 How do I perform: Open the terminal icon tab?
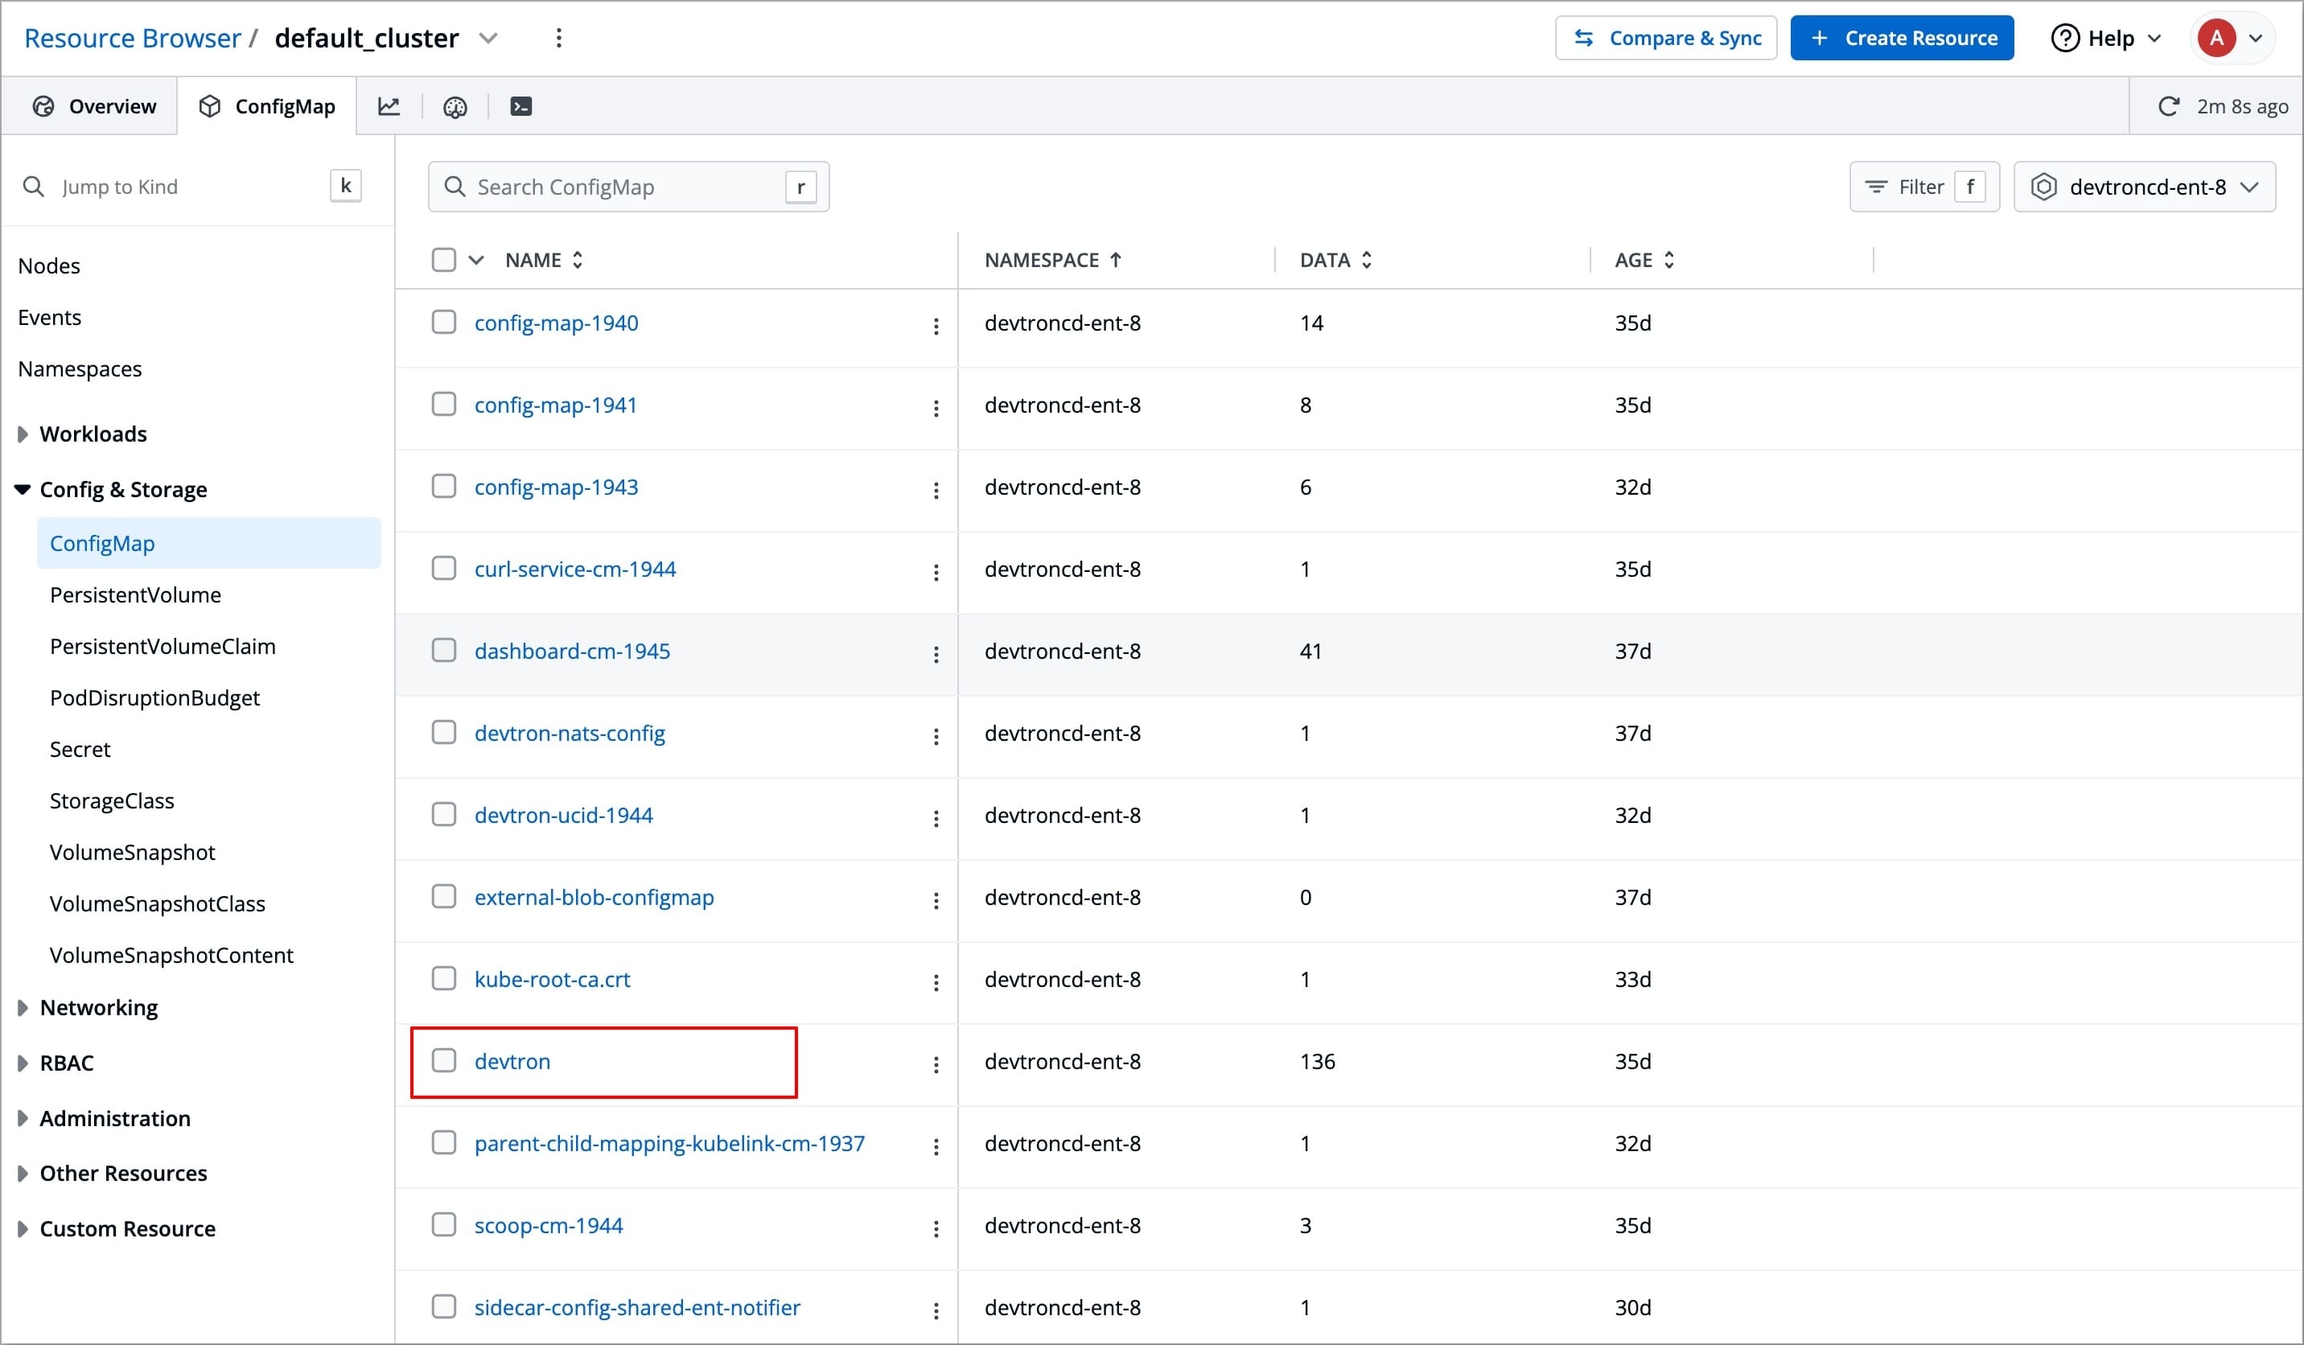521,106
